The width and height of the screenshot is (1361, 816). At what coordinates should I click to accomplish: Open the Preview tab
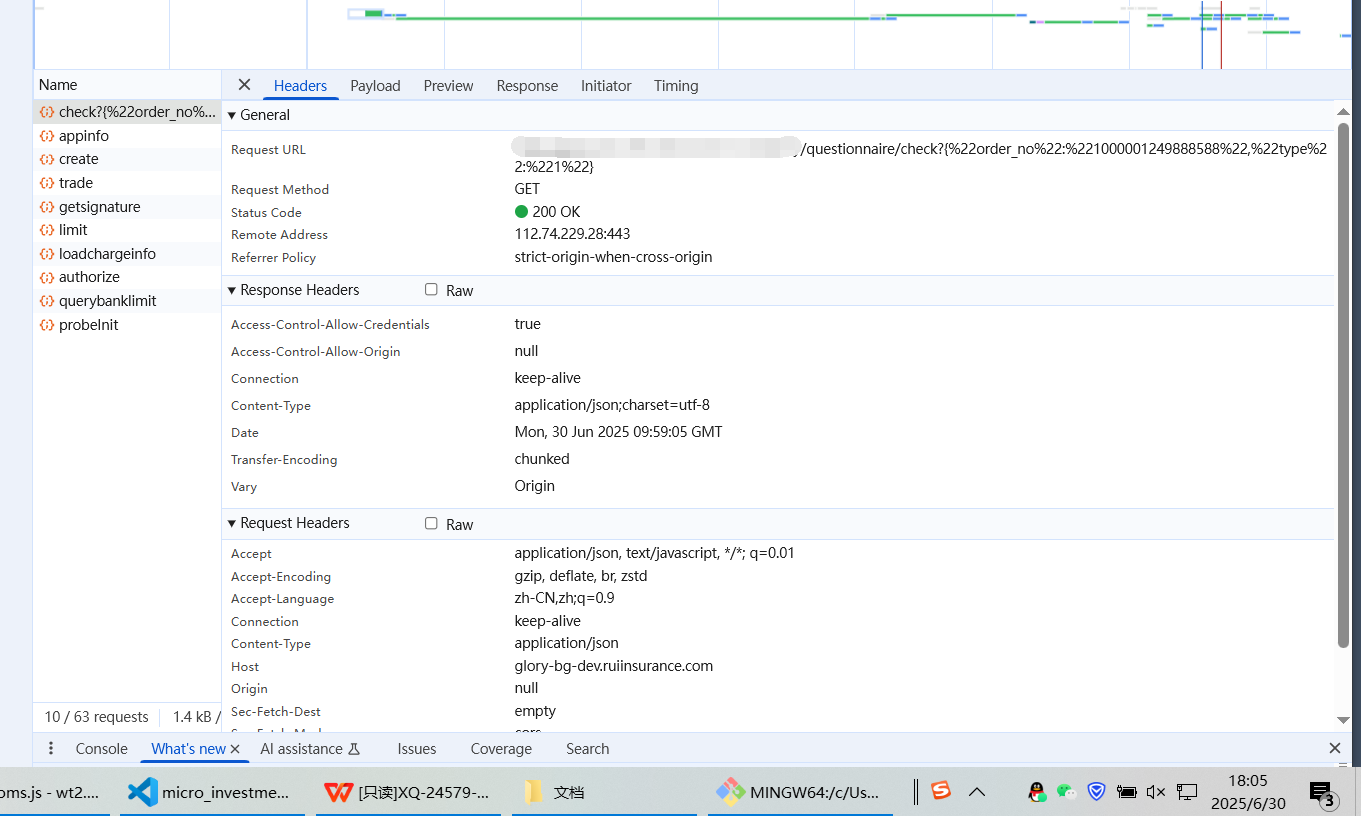tap(448, 86)
